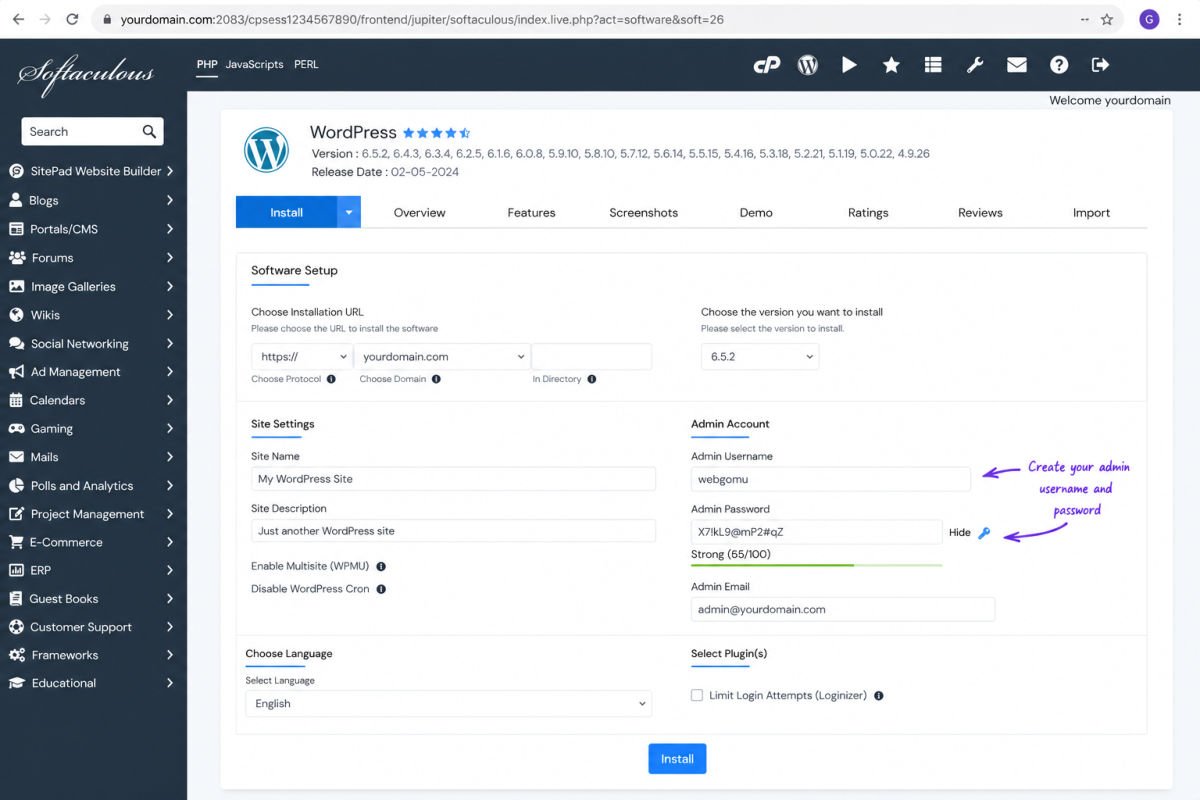The width and height of the screenshot is (1200, 800).
Task: Open the protocol https:// dropdown
Action: click(x=301, y=357)
